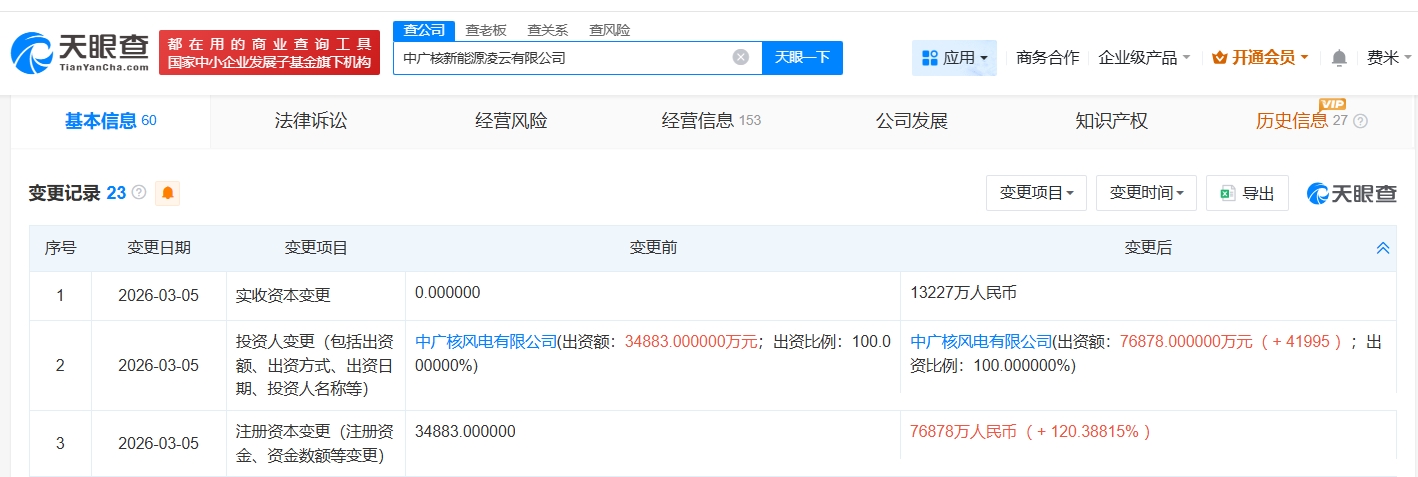Collapse table using double chevron icon
This screenshot has width=1418, height=477.
tap(1382, 248)
